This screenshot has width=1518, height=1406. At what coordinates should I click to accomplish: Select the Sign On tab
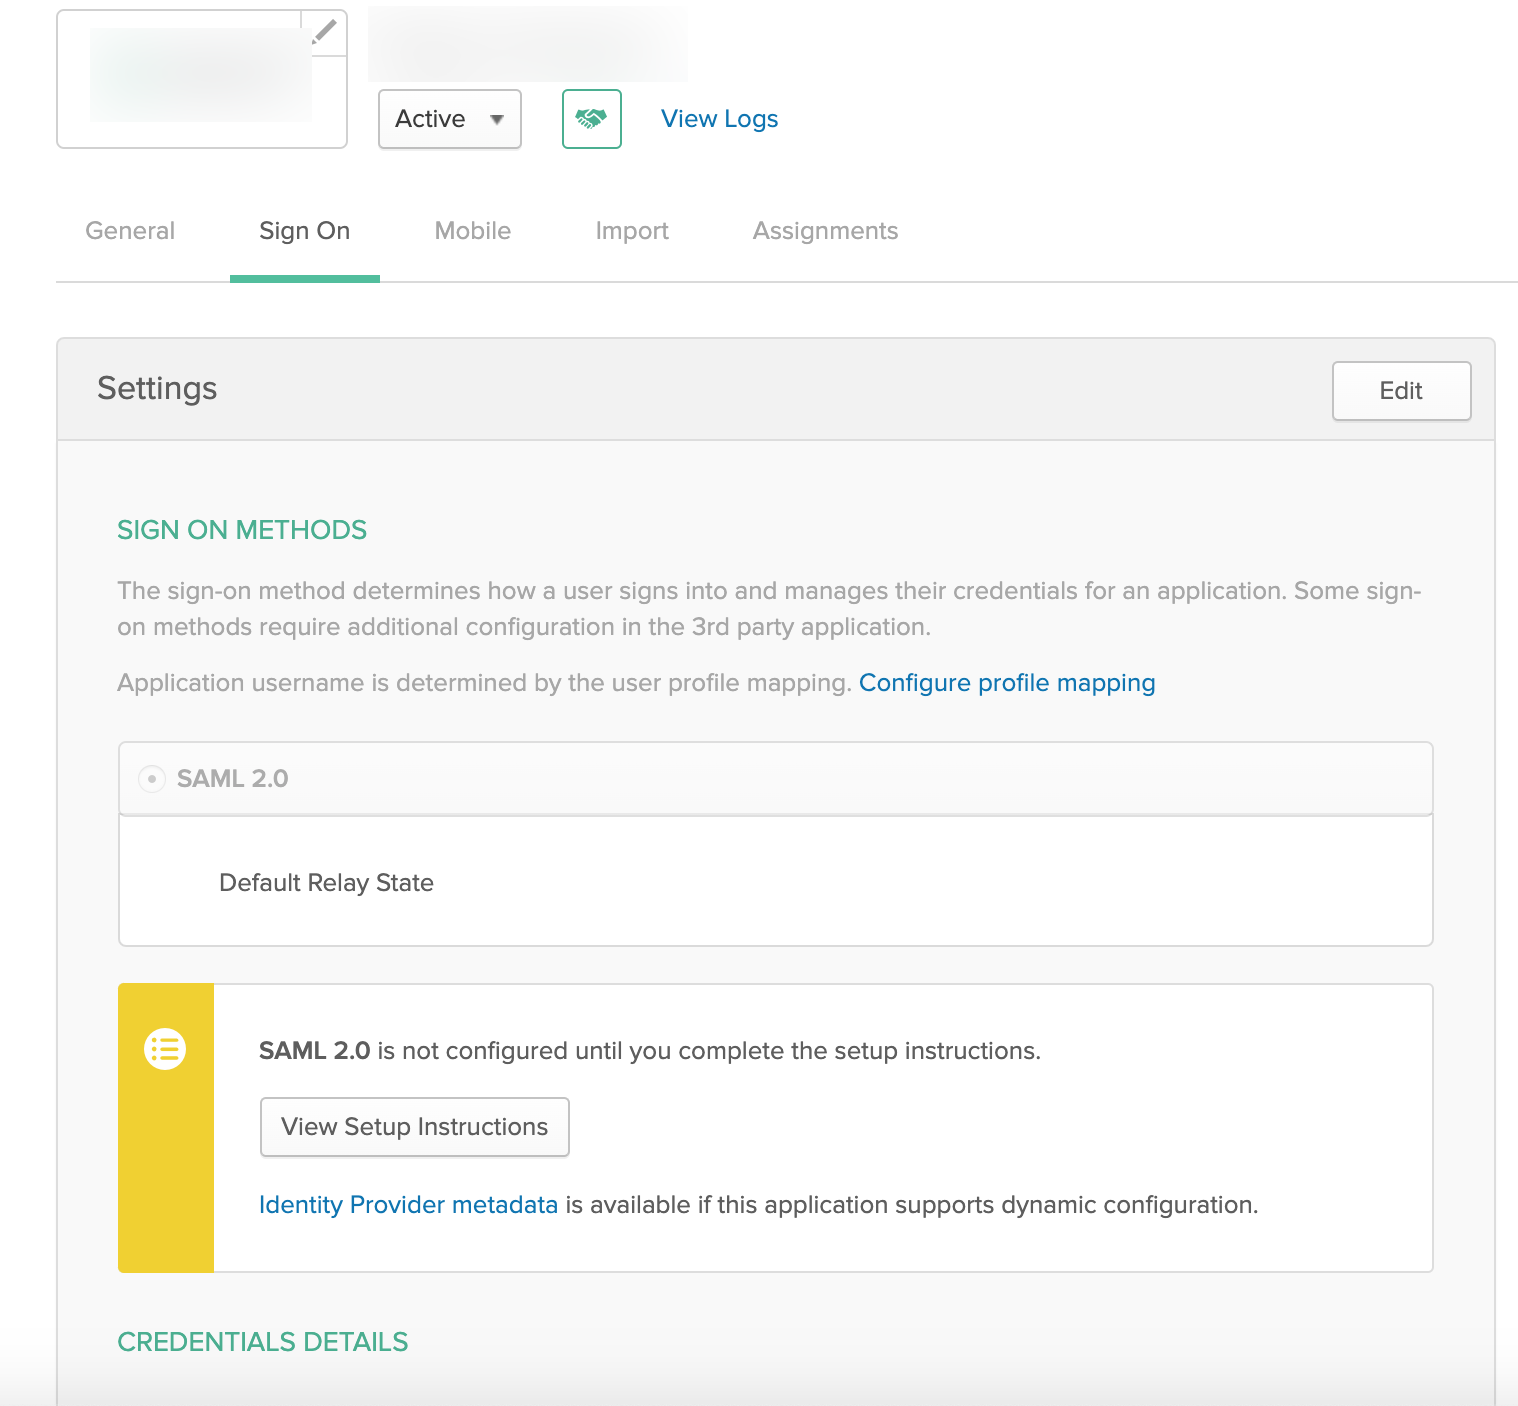pos(305,231)
